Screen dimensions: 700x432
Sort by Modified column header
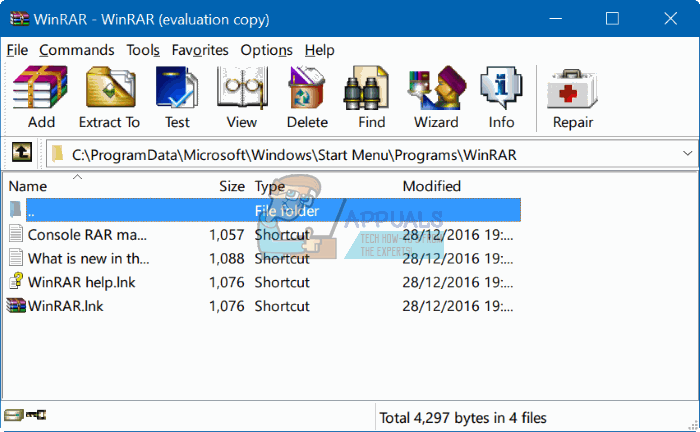[432, 186]
